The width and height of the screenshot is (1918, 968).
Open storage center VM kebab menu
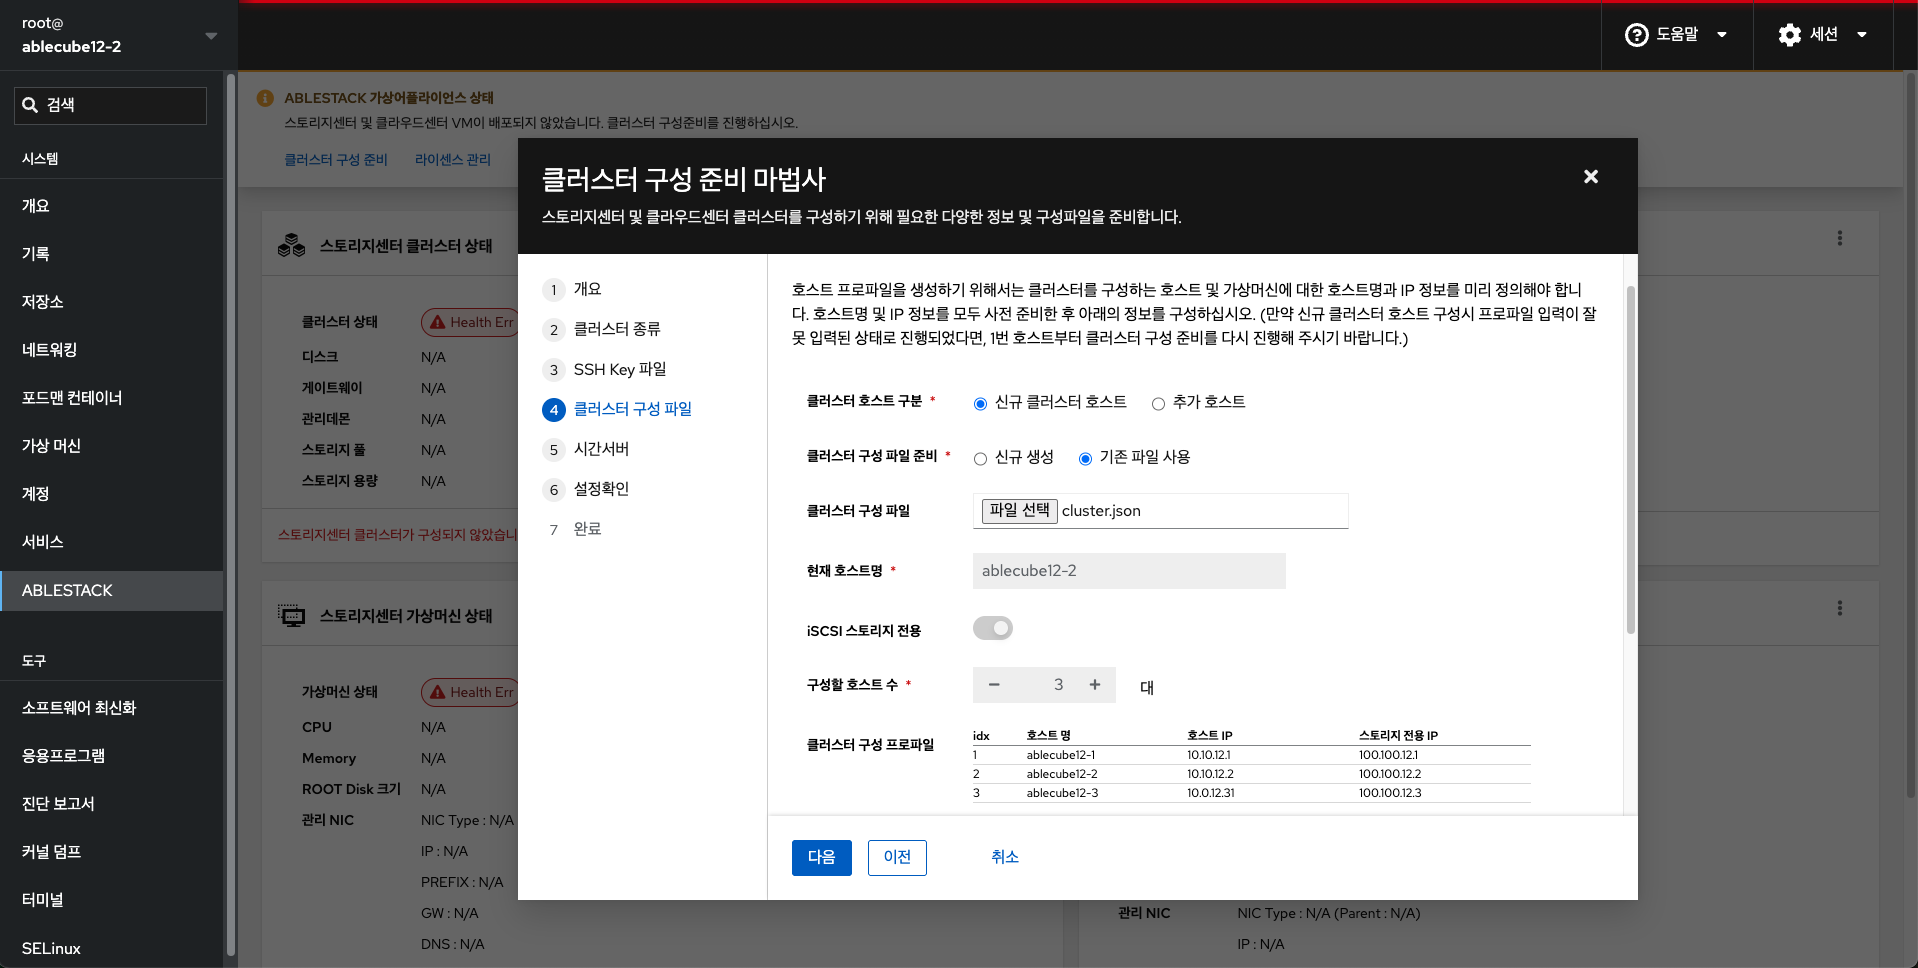pyautogui.click(x=1839, y=609)
